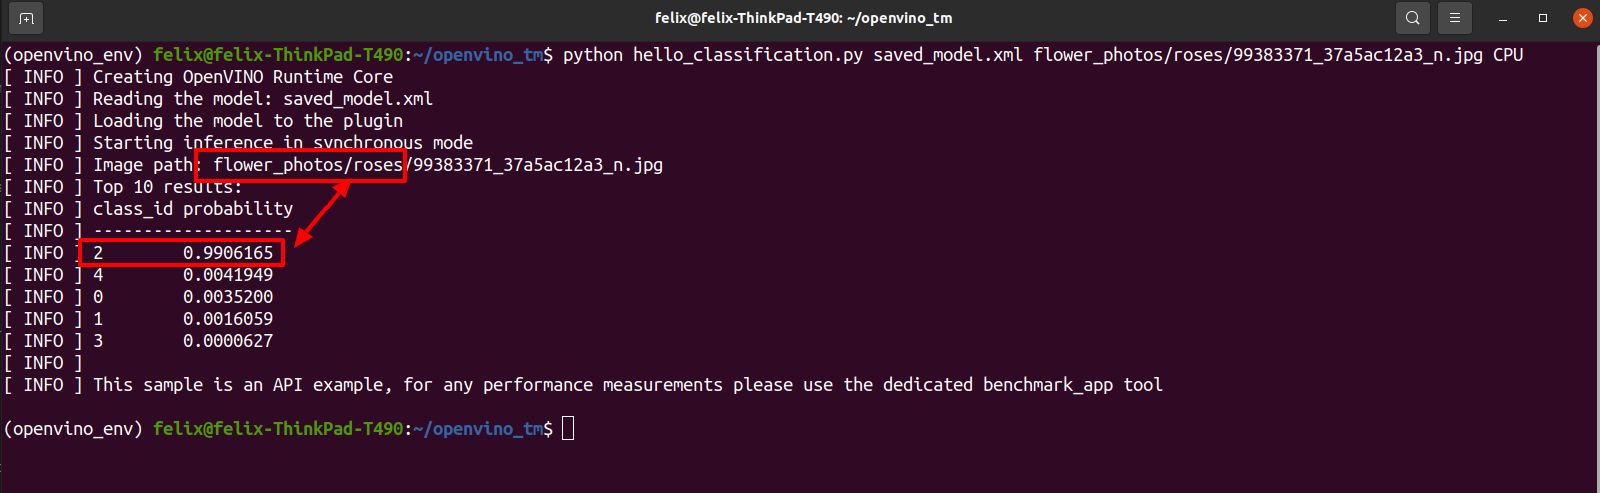Maximize the terminal window
Image resolution: width=1600 pixels, height=493 pixels.
click(x=1543, y=18)
